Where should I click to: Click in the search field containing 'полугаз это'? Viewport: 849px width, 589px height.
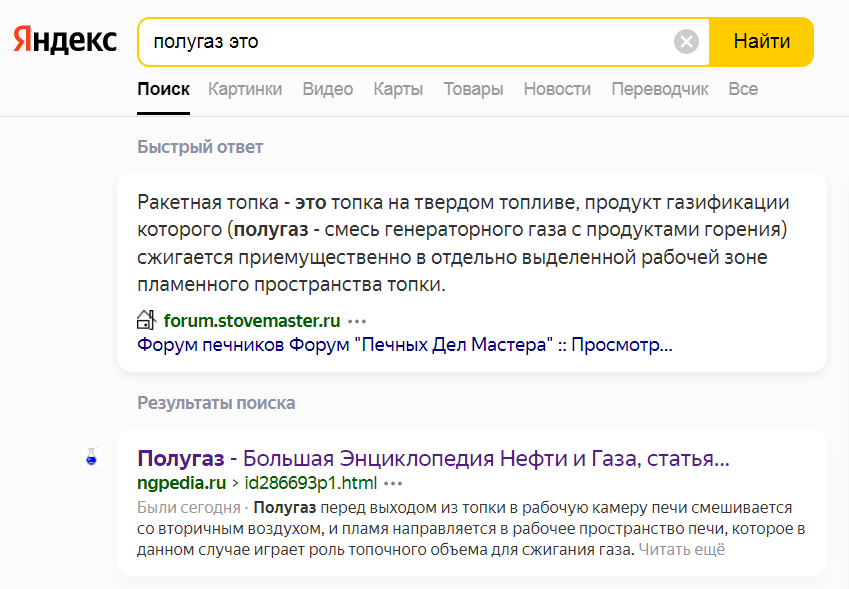(400, 42)
